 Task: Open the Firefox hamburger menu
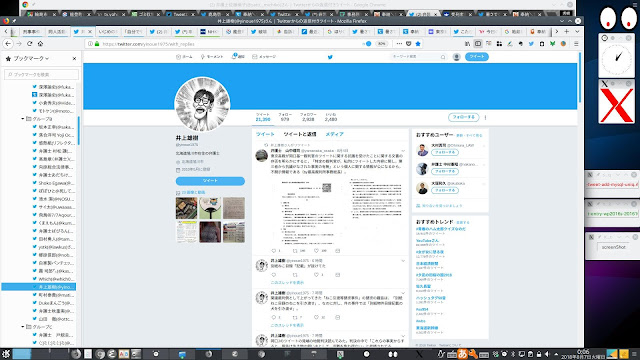pos(576,44)
